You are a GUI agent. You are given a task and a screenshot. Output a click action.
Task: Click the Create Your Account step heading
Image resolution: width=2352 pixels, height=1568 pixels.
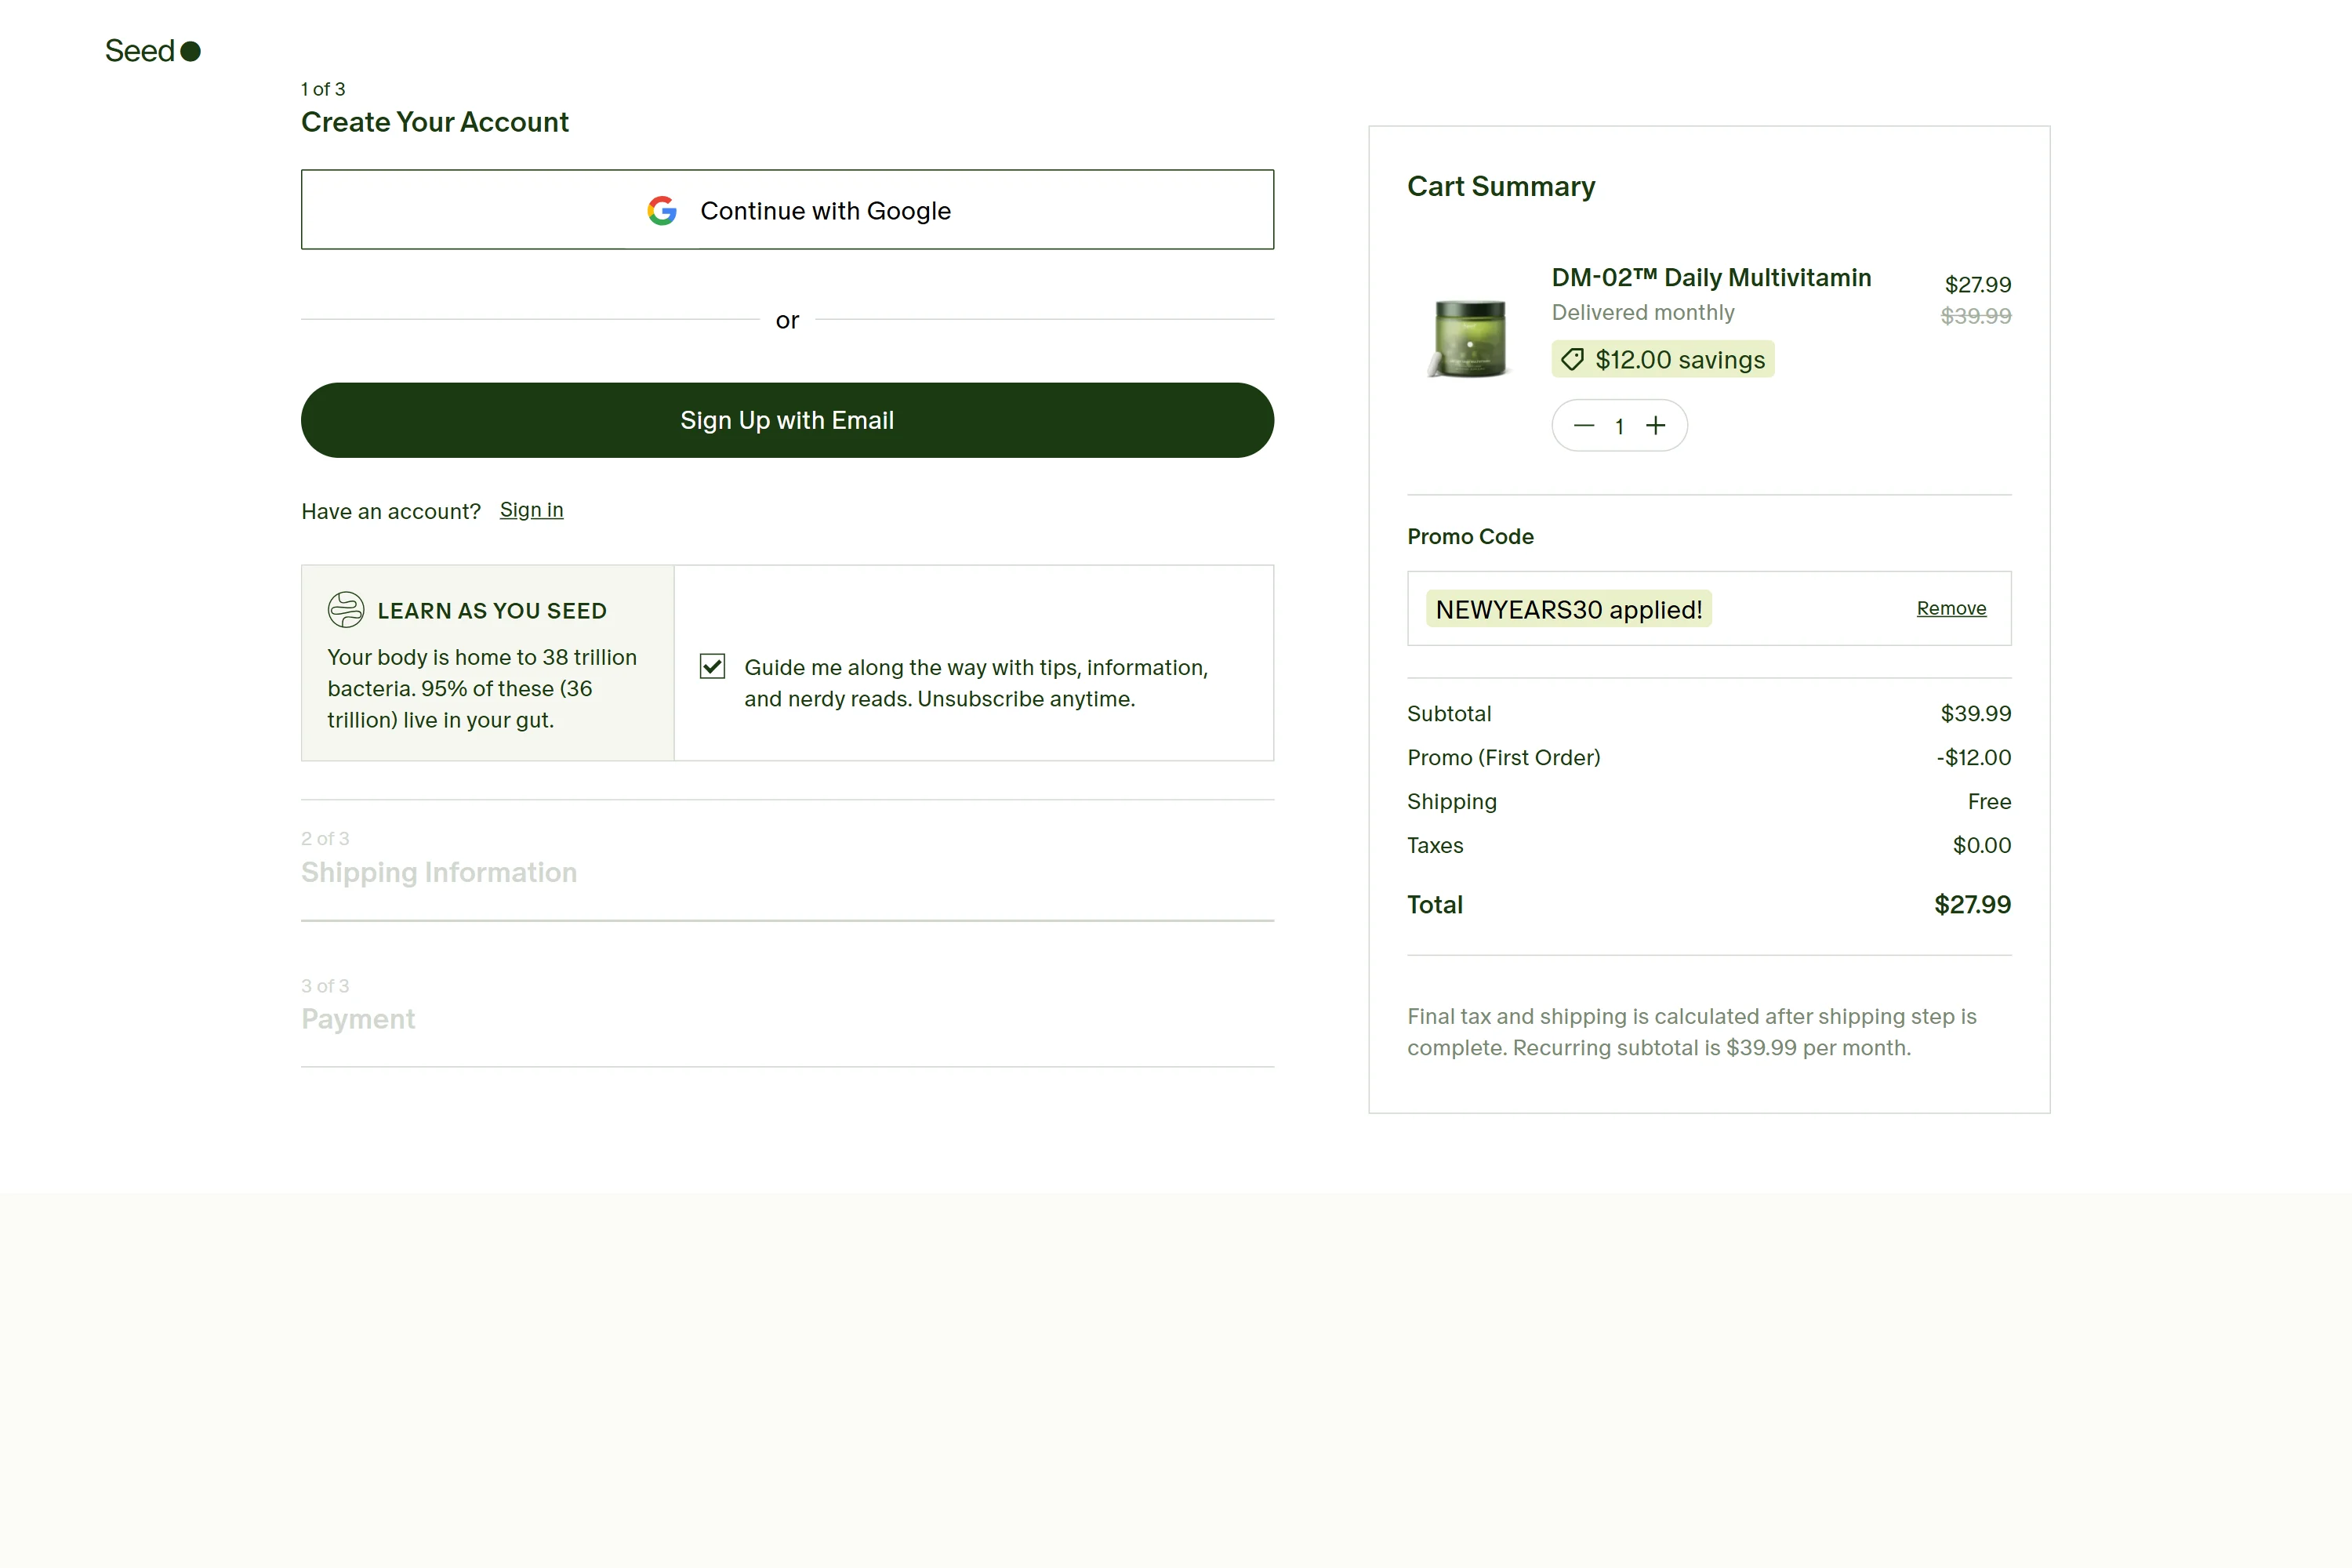tap(435, 122)
